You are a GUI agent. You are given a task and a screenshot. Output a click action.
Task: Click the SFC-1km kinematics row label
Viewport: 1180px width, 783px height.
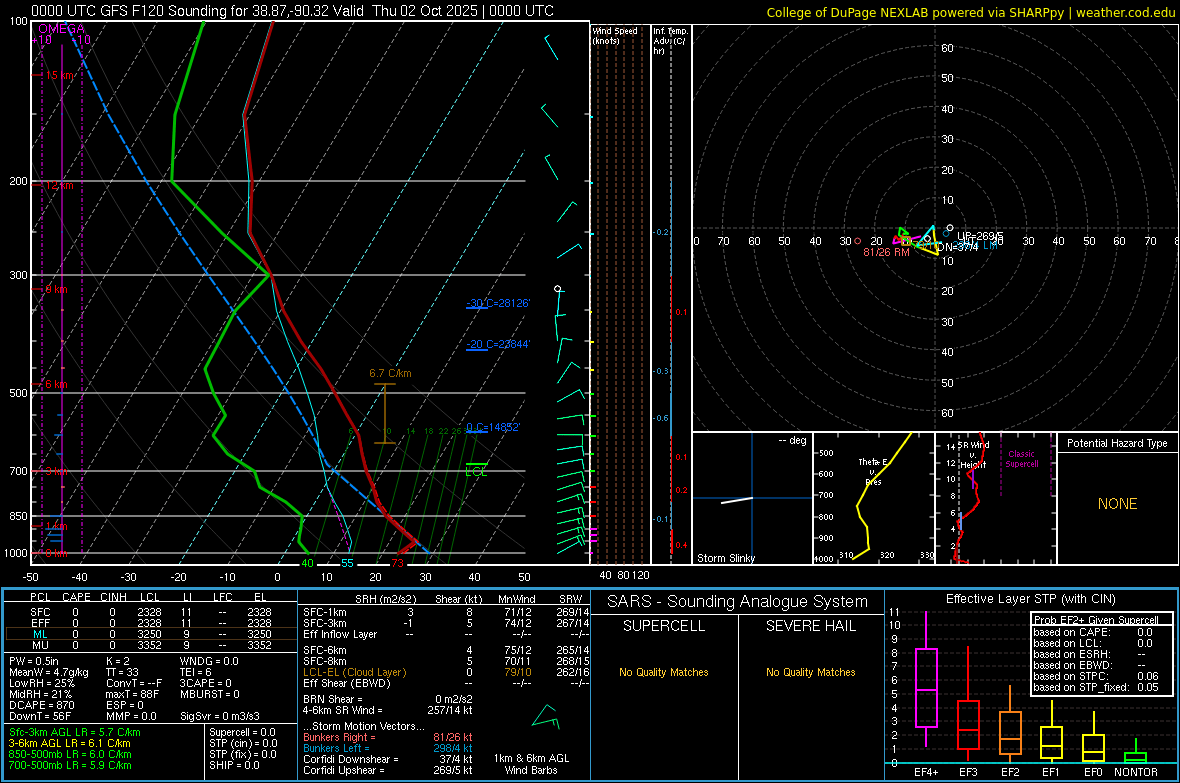[x=325, y=612]
